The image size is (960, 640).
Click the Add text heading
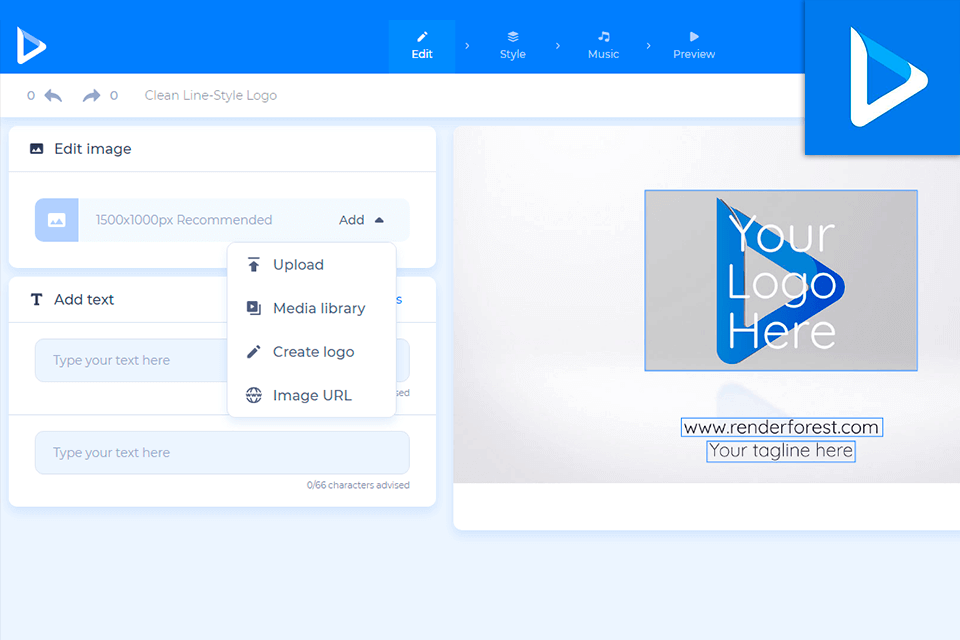[84, 299]
